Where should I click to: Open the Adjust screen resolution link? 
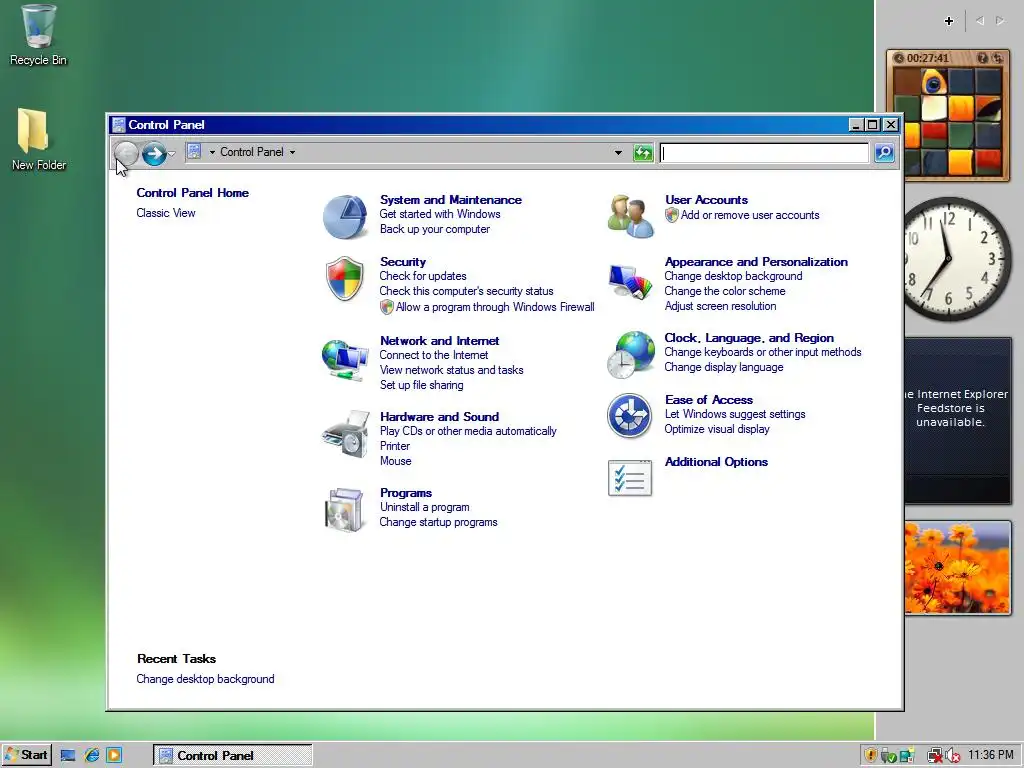[x=720, y=306]
